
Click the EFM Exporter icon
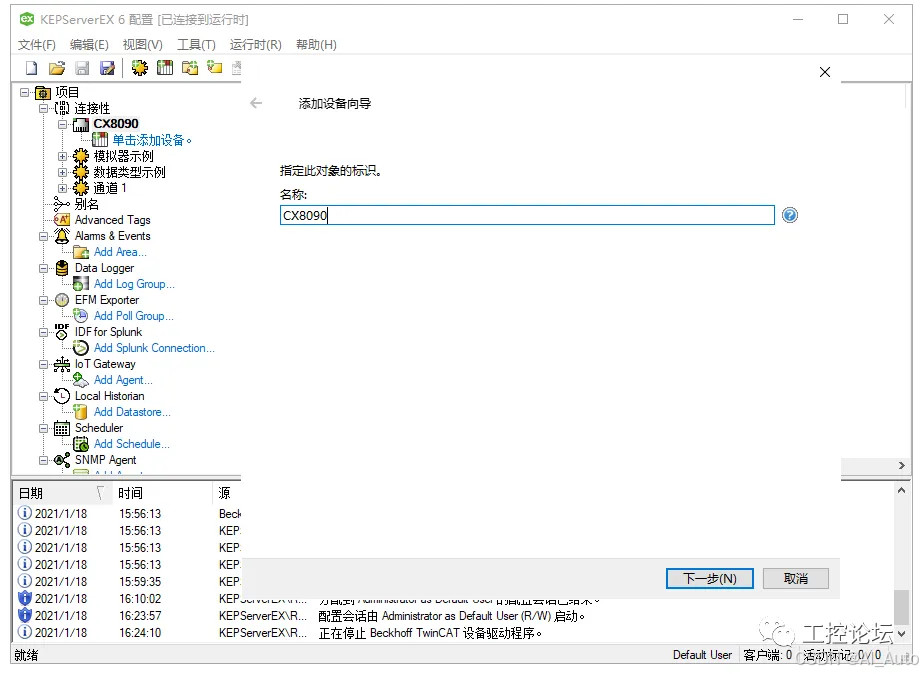pyautogui.click(x=62, y=300)
